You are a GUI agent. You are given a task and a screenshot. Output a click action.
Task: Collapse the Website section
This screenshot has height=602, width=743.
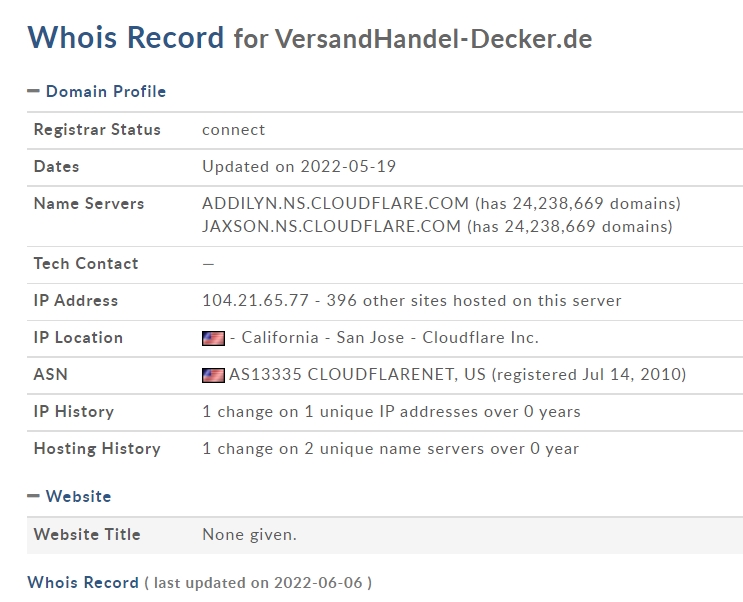click(x=69, y=496)
